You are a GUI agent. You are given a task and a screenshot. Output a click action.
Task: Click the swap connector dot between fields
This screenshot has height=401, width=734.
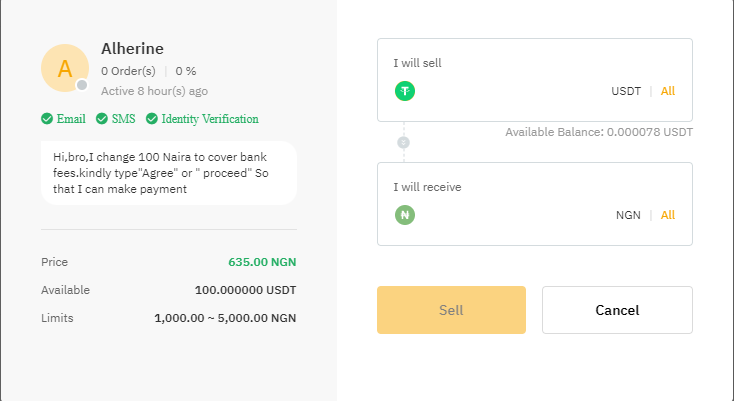tap(404, 143)
